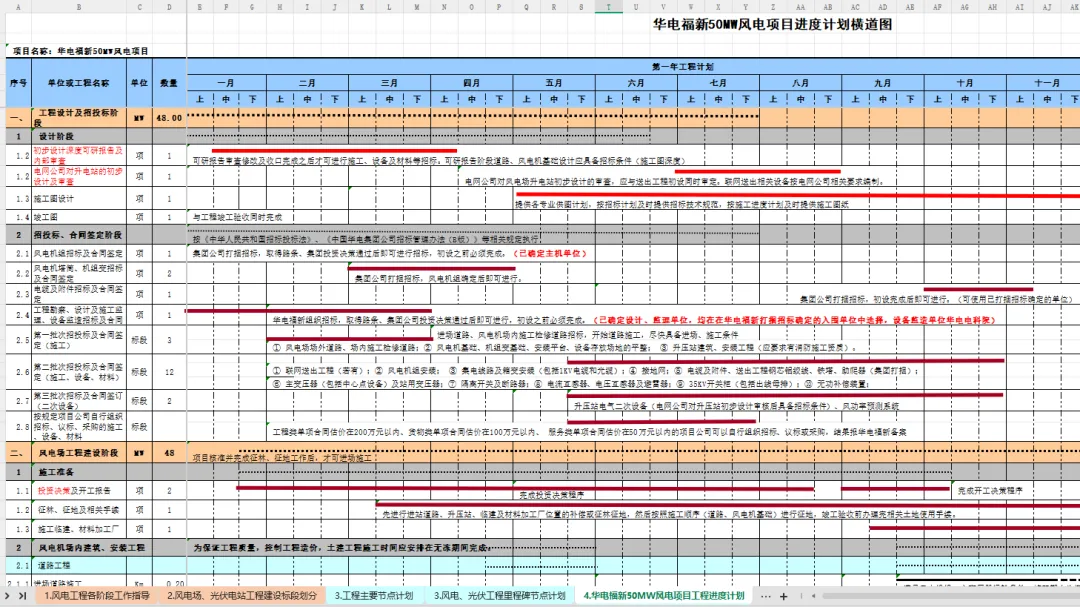The width and height of the screenshot is (1080, 607).
Task: Click the cell 招投标、合同签定阶段
Action: click(79, 235)
